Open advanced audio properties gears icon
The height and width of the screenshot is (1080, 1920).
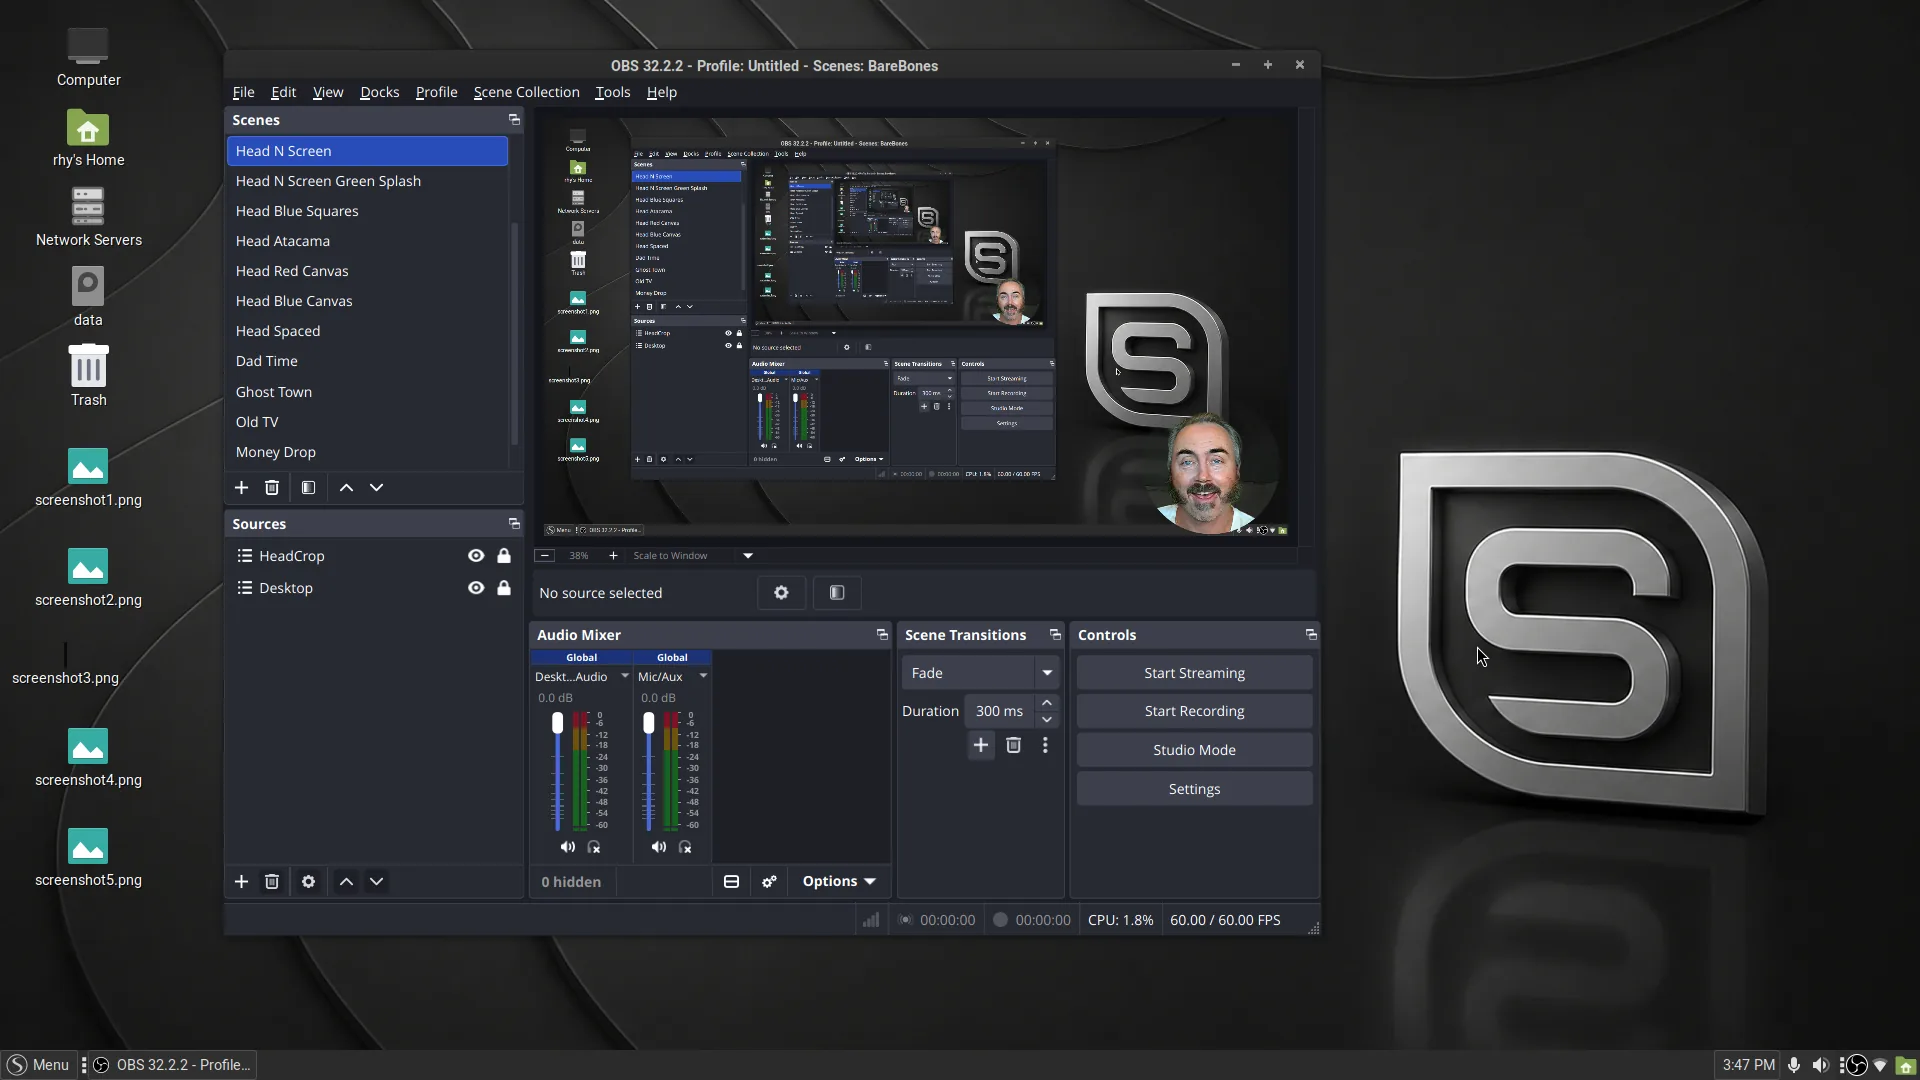tap(769, 881)
